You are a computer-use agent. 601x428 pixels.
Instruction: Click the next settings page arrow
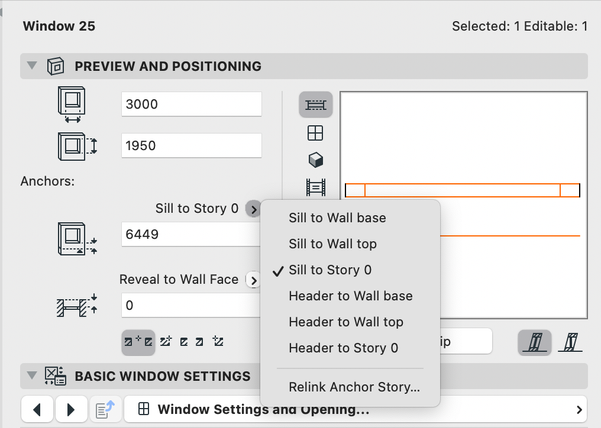click(70, 409)
